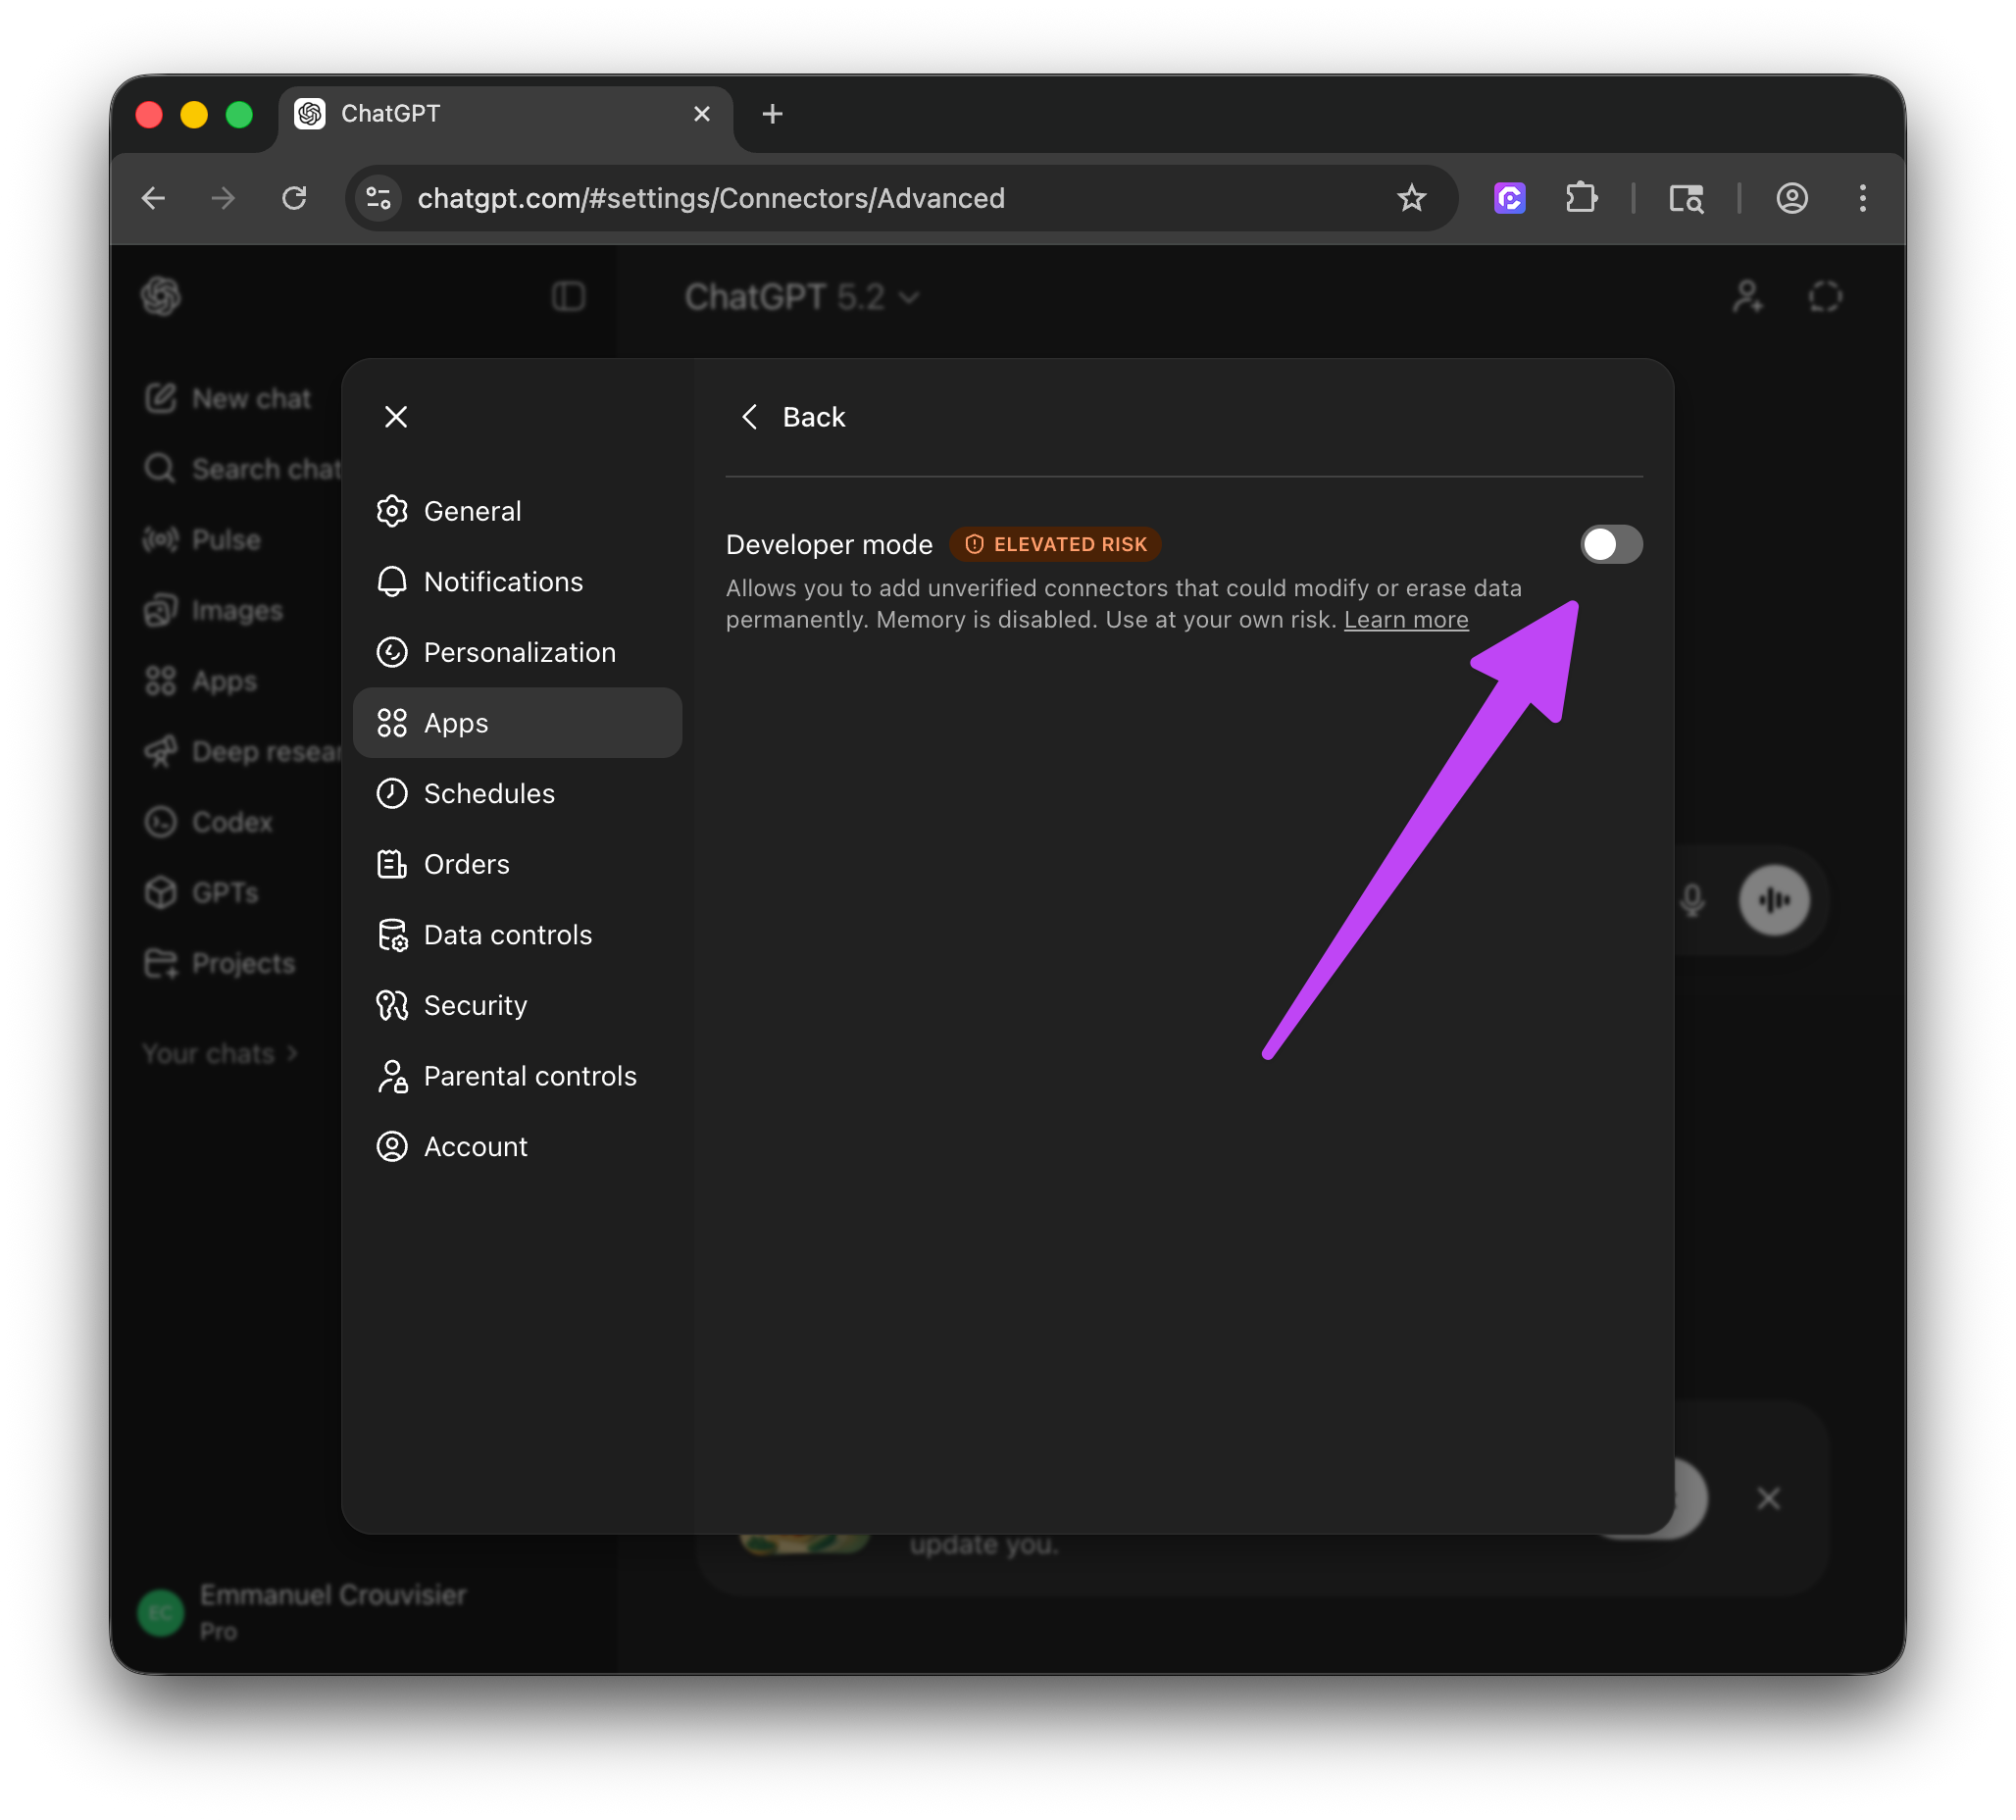Click the Security keys icon
The image size is (2016, 1820).
click(x=392, y=1005)
